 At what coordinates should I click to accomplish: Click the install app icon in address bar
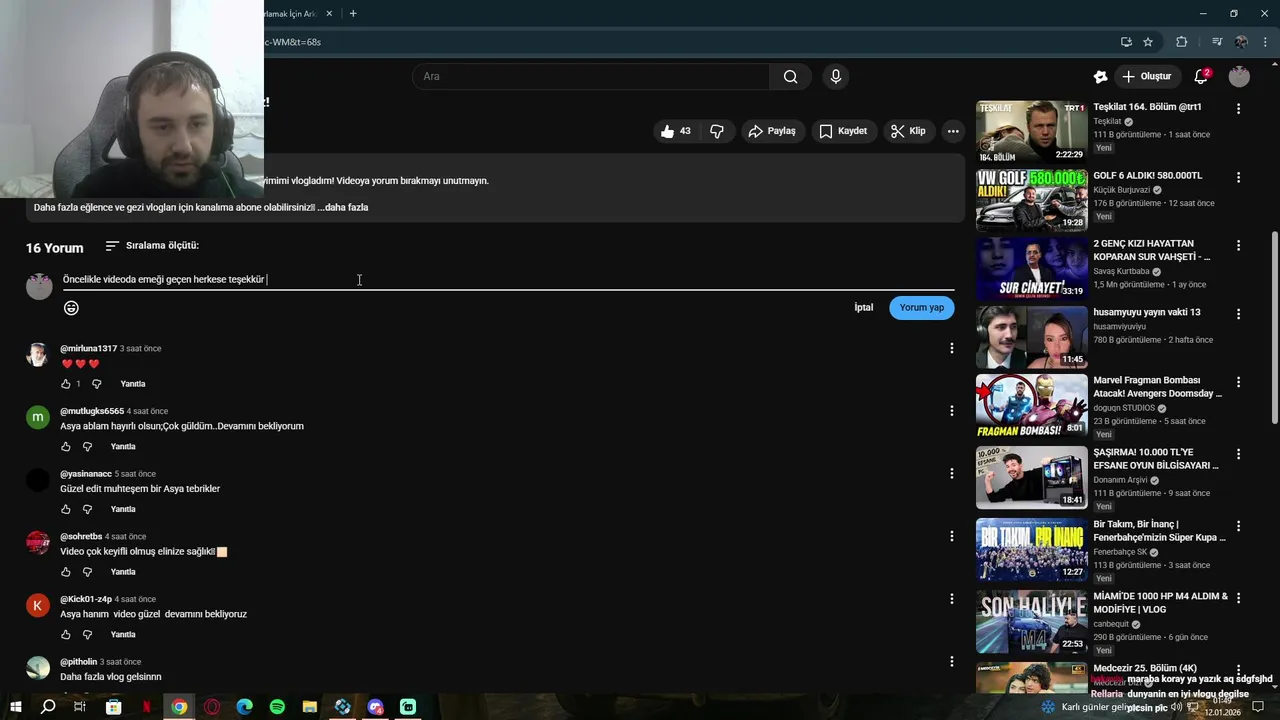pos(1126,42)
